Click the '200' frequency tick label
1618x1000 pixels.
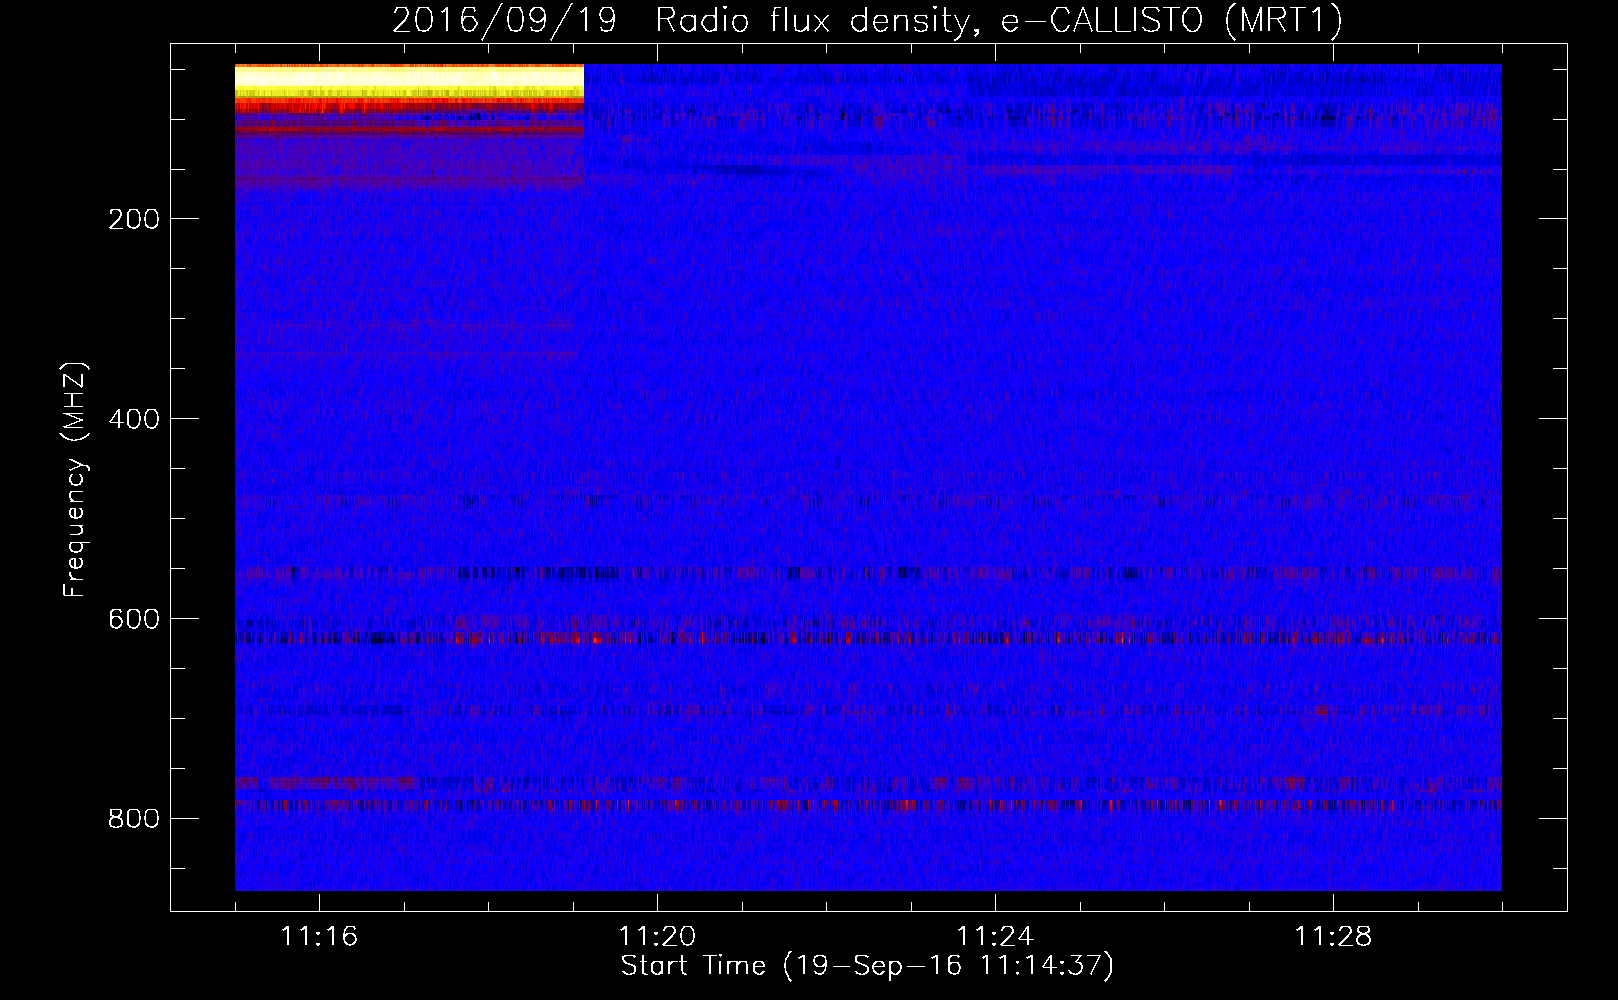click(134, 219)
